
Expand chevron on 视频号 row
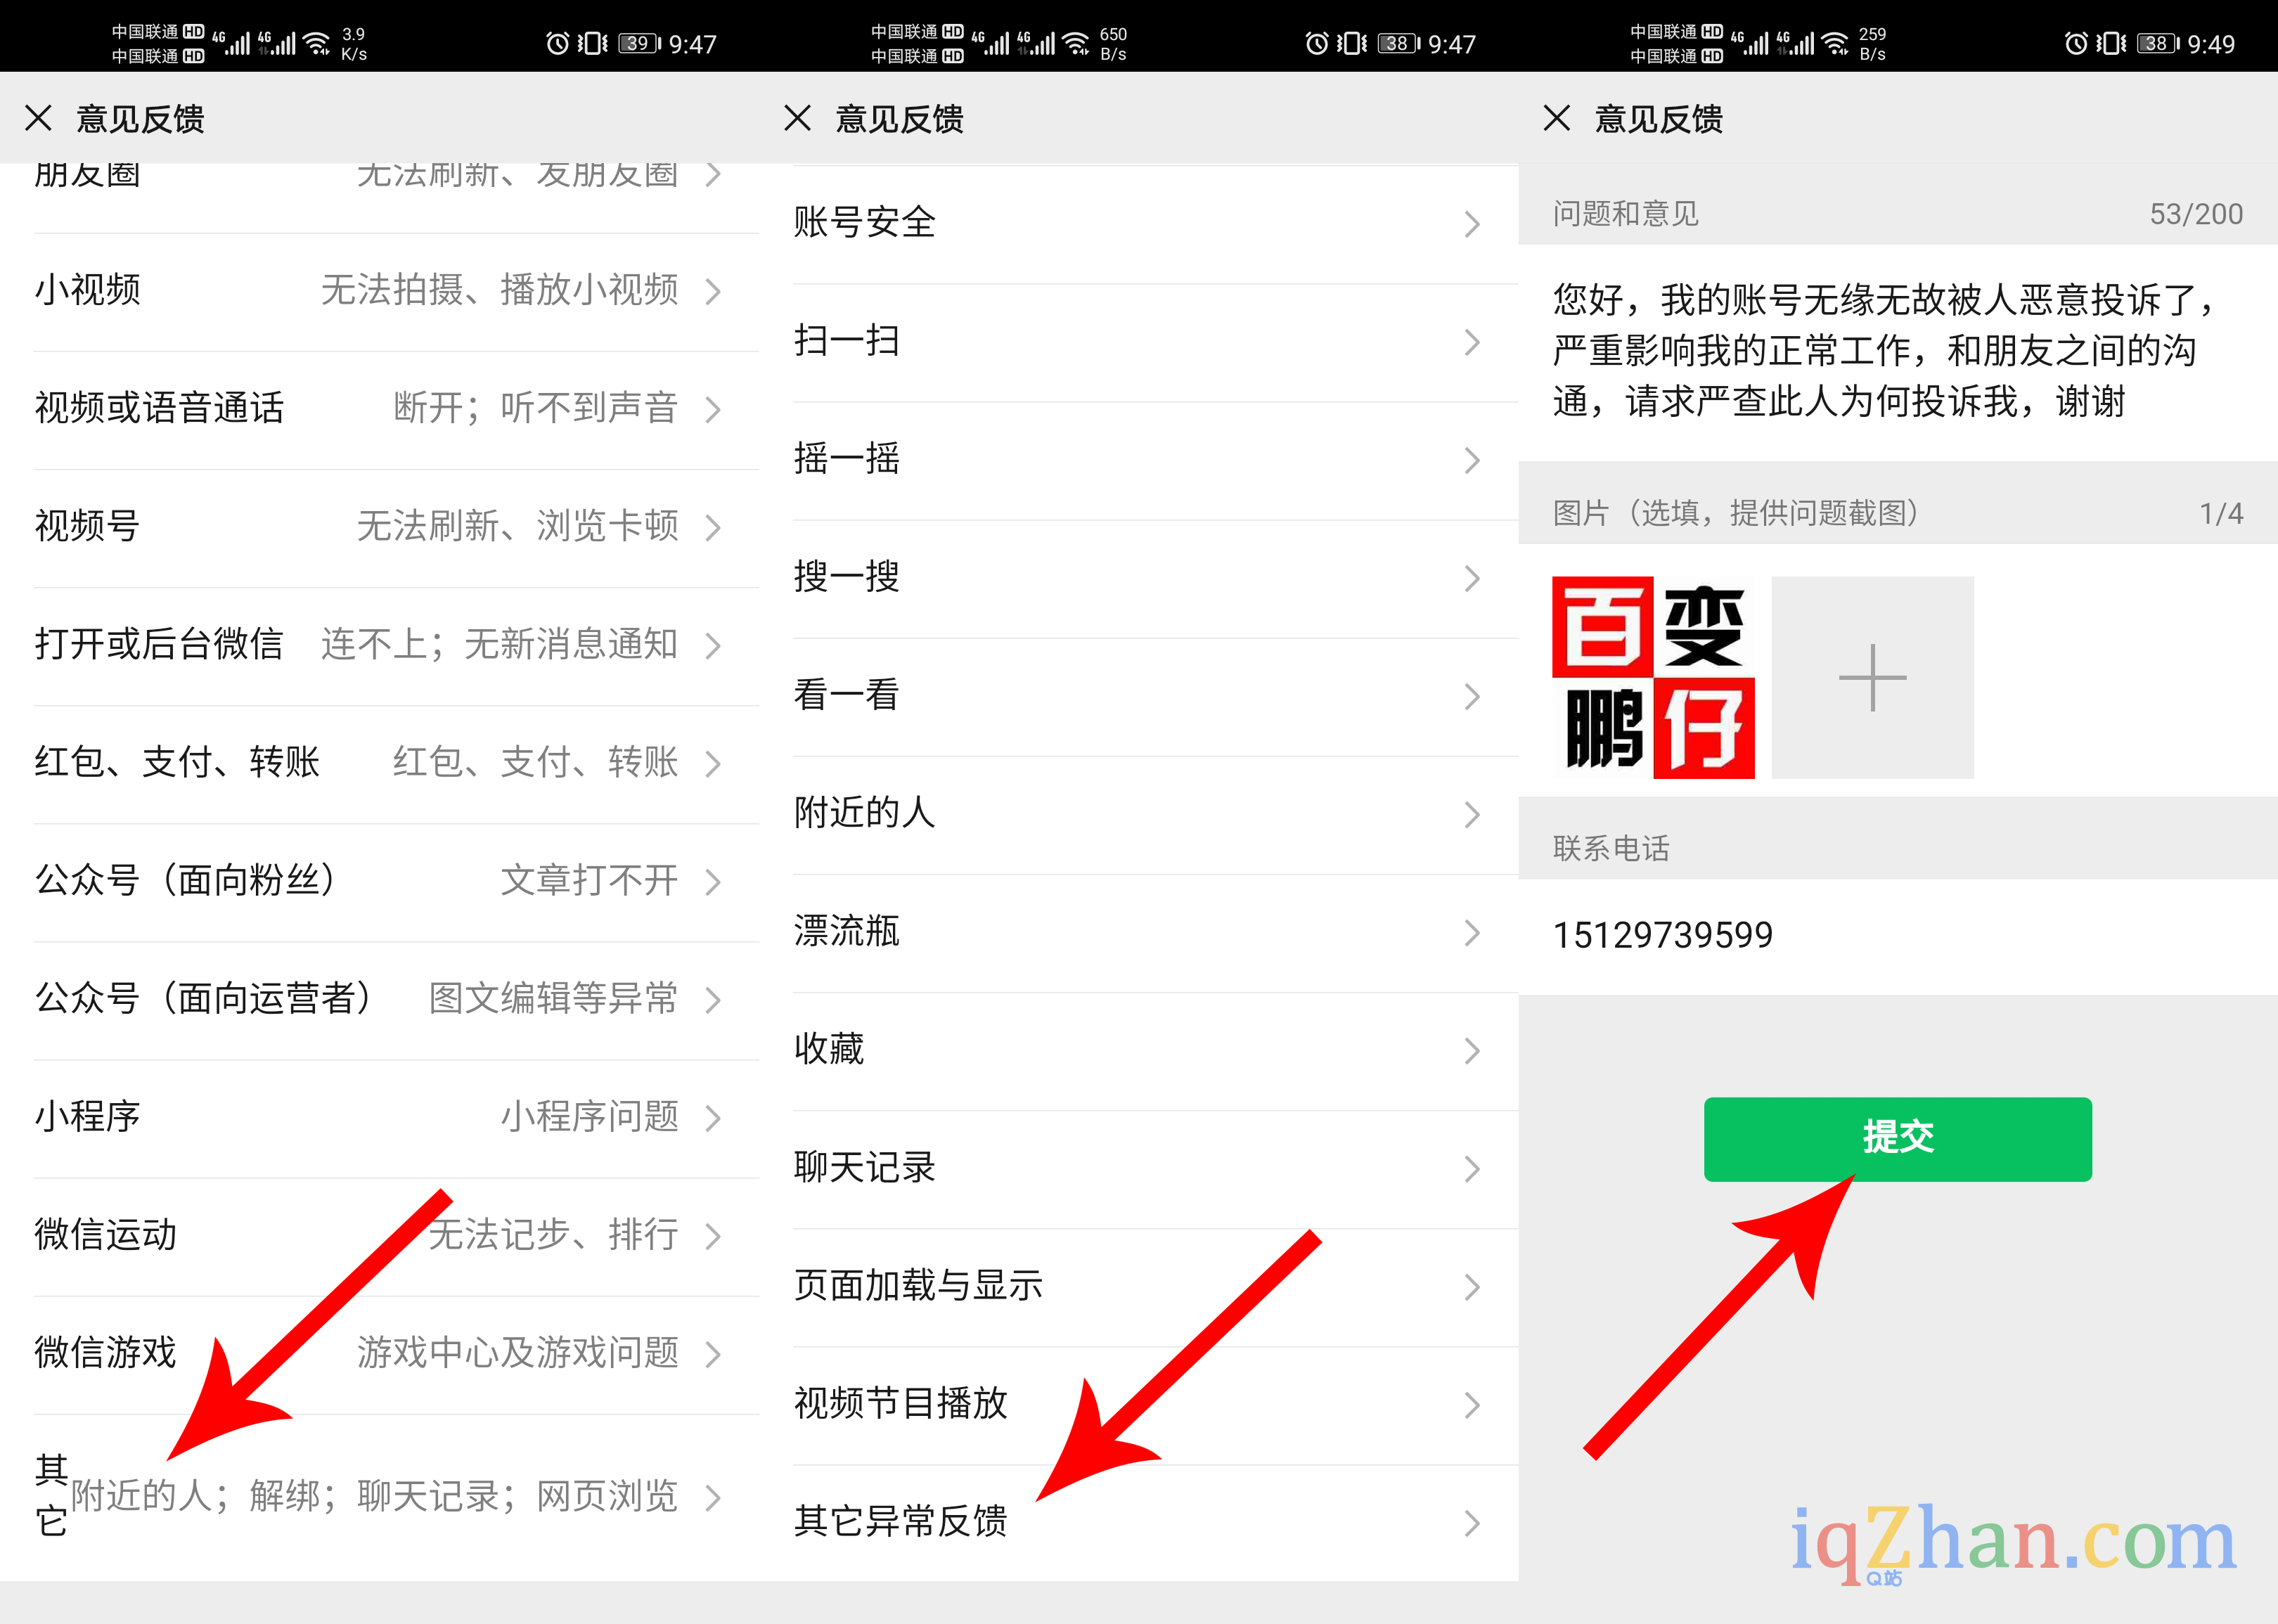point(713,528)
